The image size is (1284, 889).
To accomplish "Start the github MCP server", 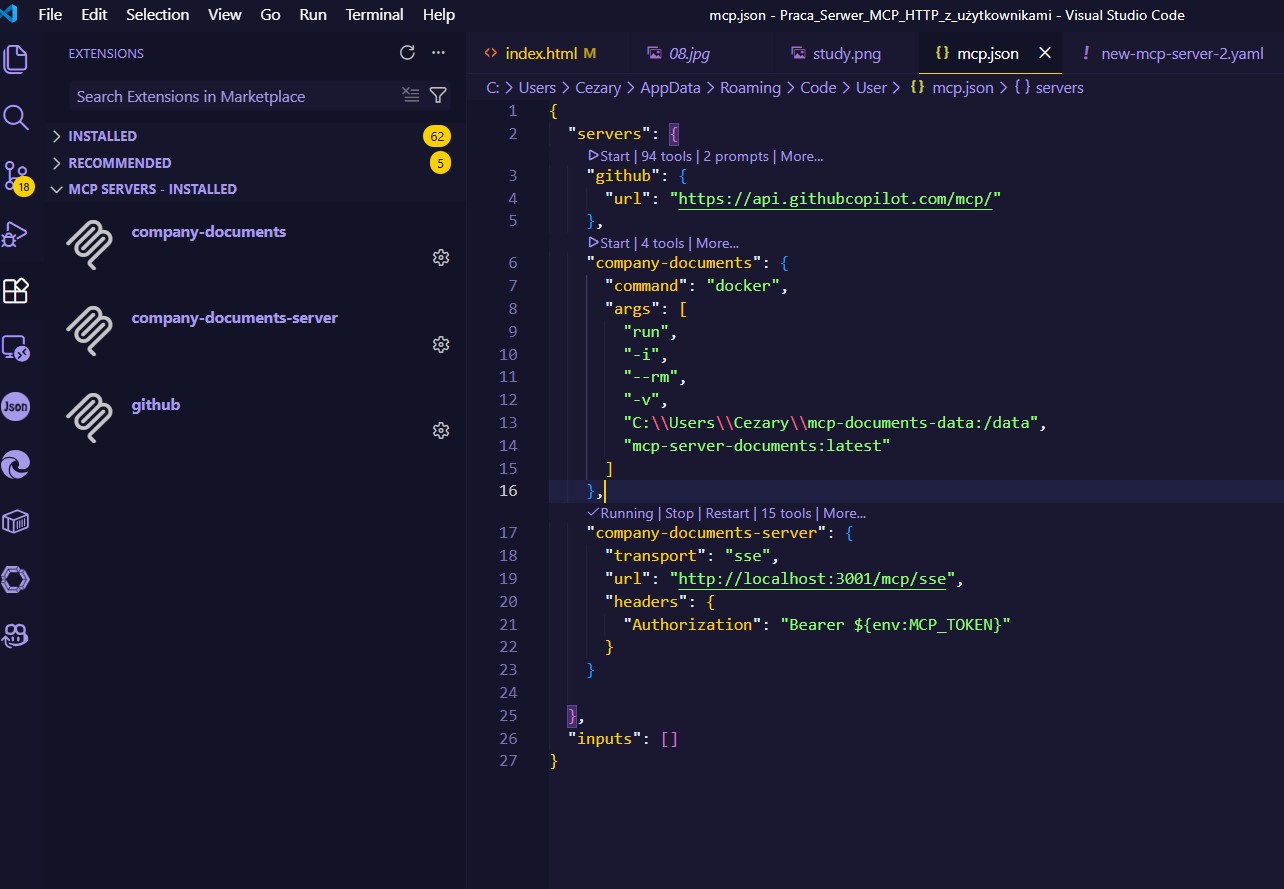I will tap(609, 156).
